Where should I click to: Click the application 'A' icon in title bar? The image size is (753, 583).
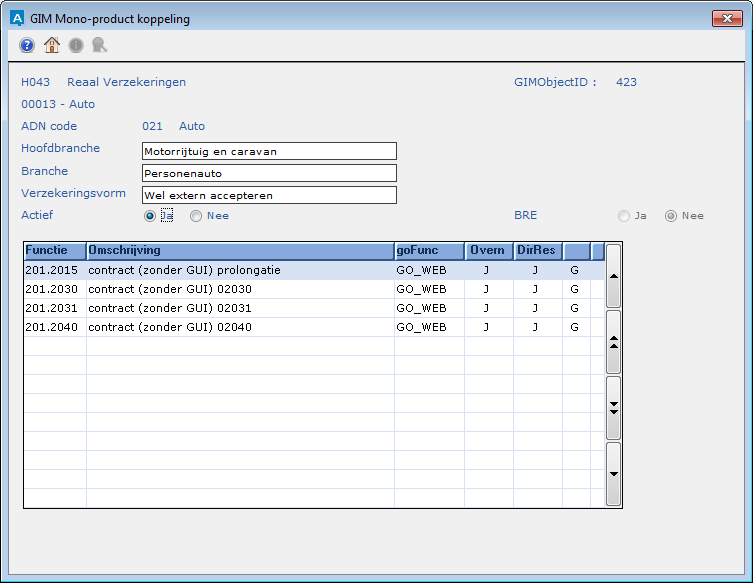pyautogui.click(x=17, y=19)
